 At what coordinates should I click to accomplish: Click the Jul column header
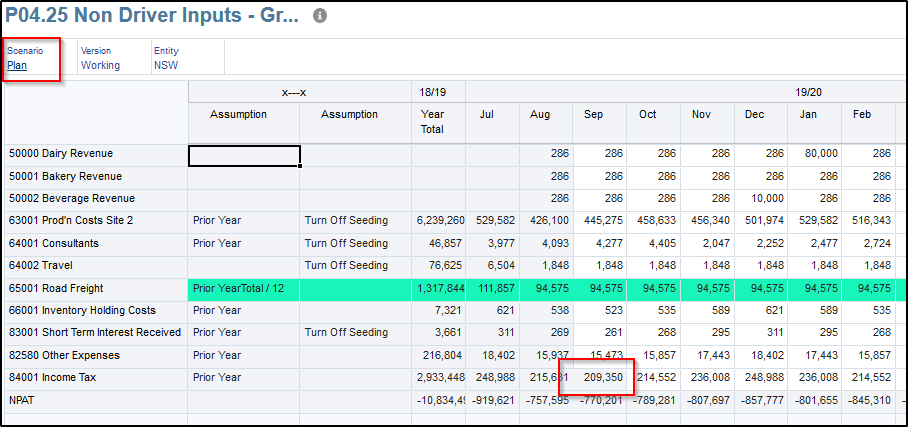point(492,122)
